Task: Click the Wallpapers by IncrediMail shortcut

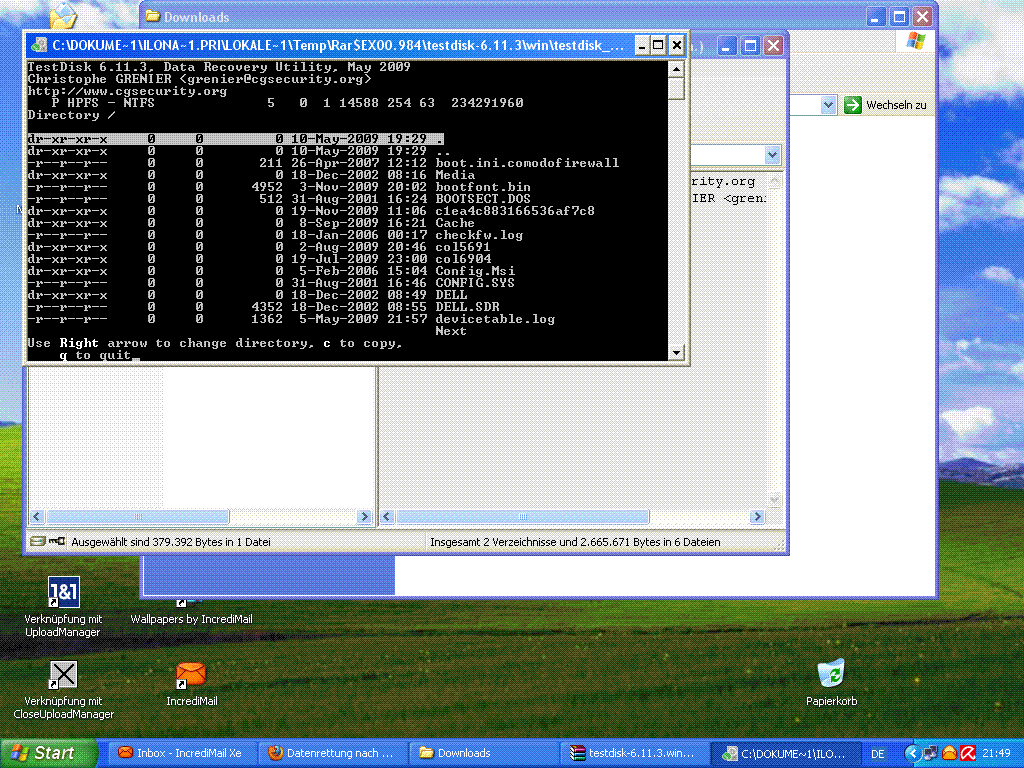Action: tap(191, 618)
